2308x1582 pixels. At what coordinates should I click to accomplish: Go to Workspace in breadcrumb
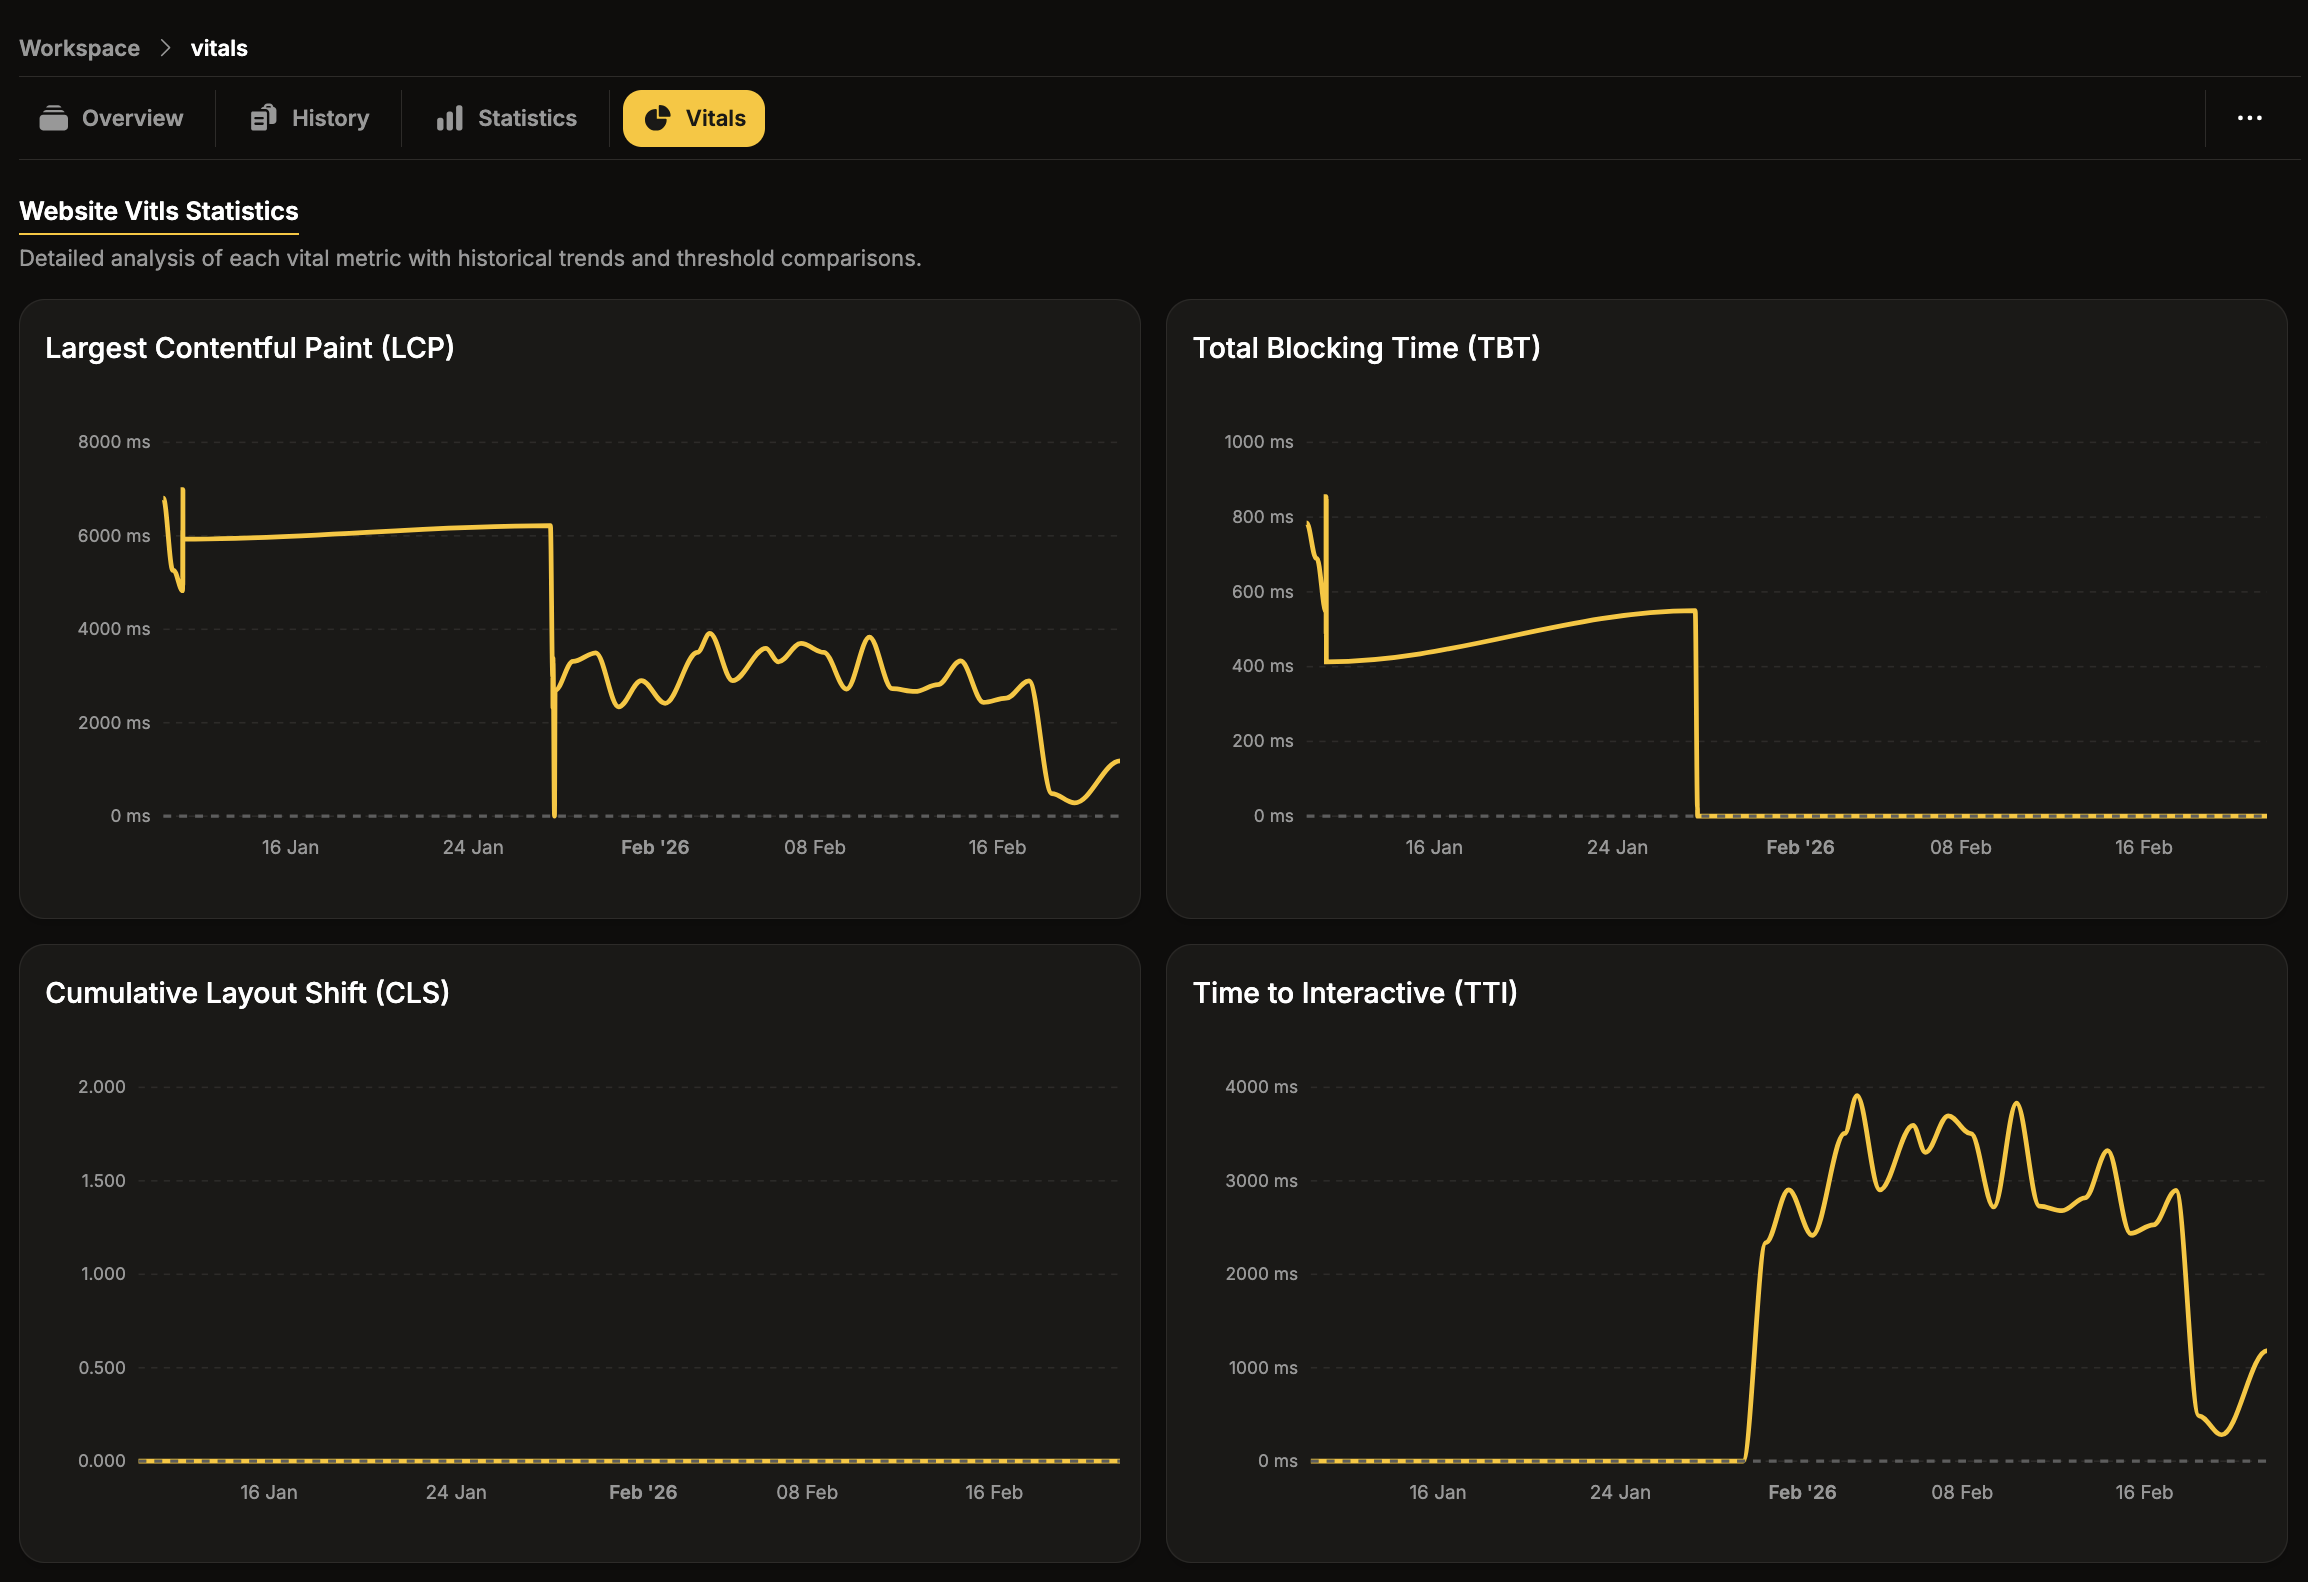click(80, 48)
